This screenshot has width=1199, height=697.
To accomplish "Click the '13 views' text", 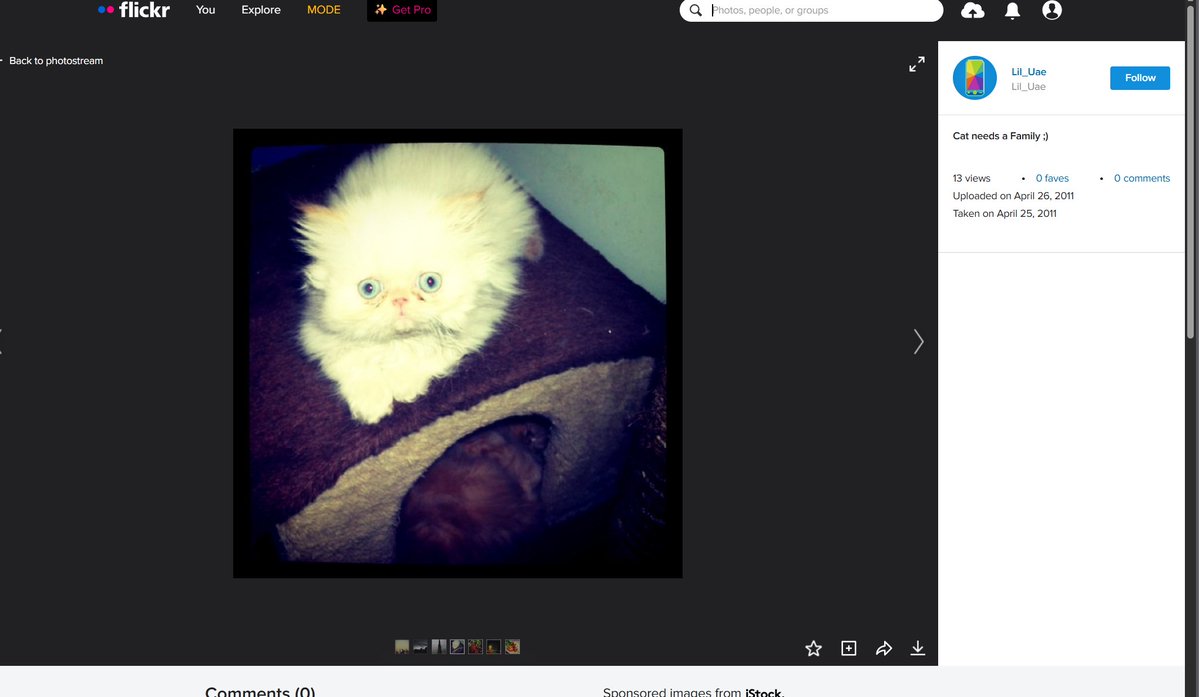I will point(971,178).
